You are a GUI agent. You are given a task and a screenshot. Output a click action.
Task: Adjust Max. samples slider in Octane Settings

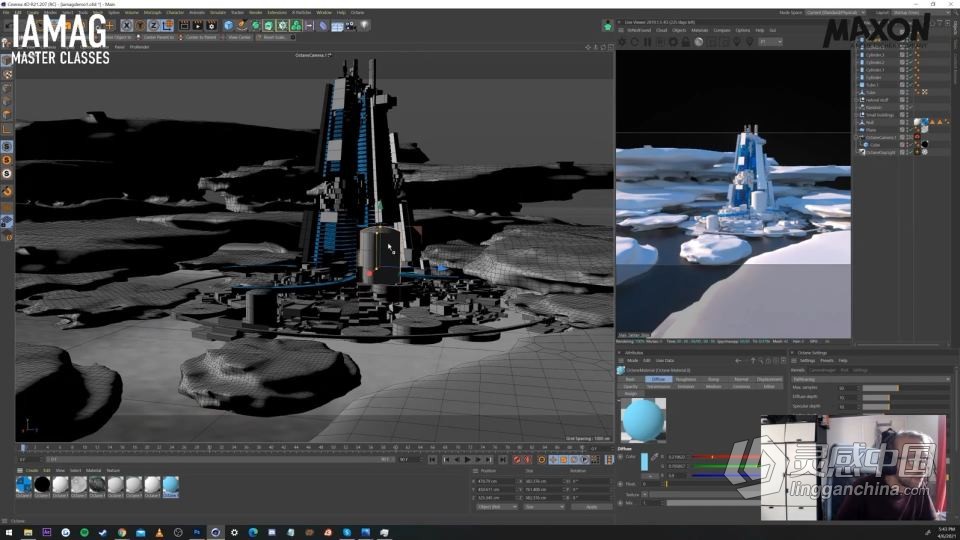(906, 388)
